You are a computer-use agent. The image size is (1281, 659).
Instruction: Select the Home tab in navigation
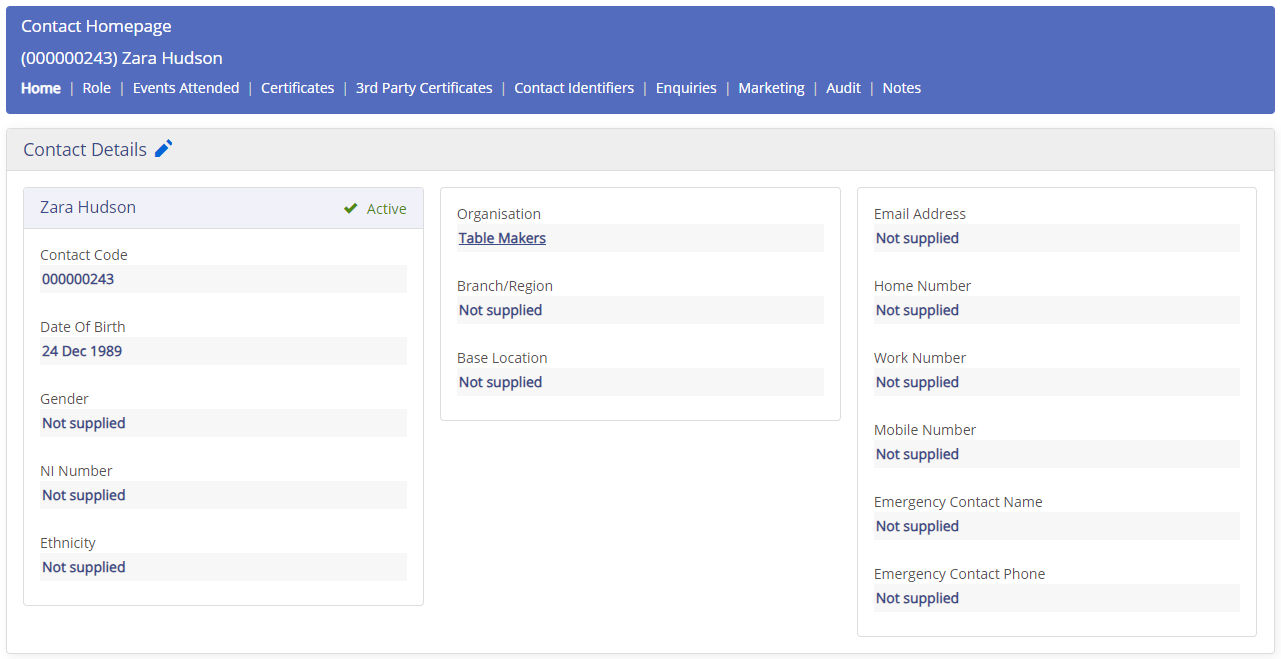(x=40, y=88)
